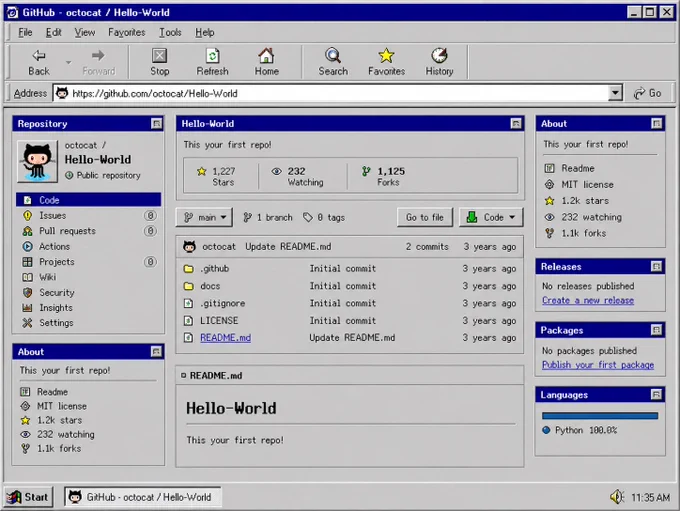Open Actions in repository sidebar
Viewport: 680px width, 511px height.
[x=88, y=246]
